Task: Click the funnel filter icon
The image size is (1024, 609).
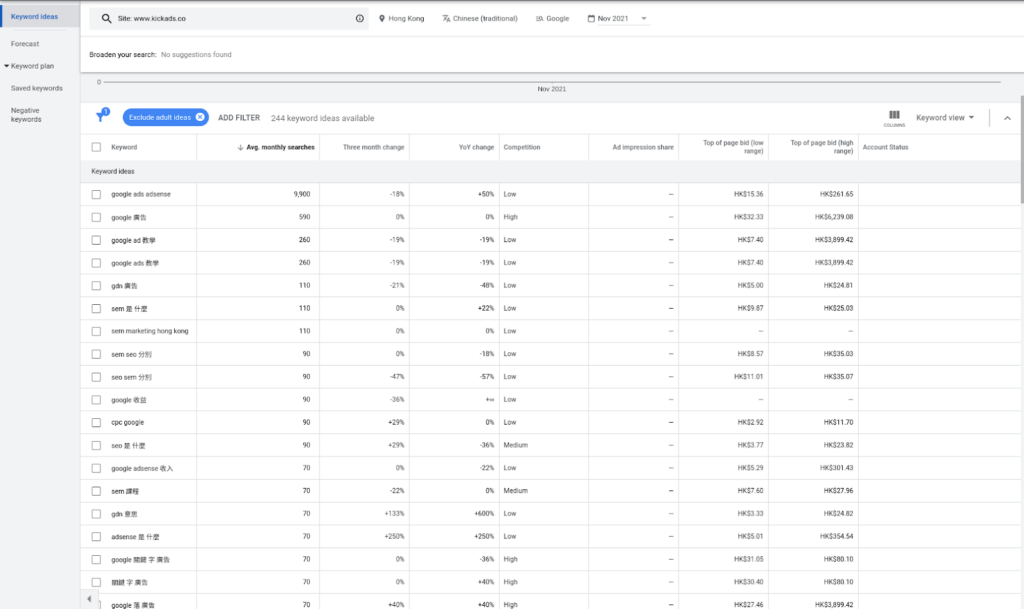Action: pos(100,117)
